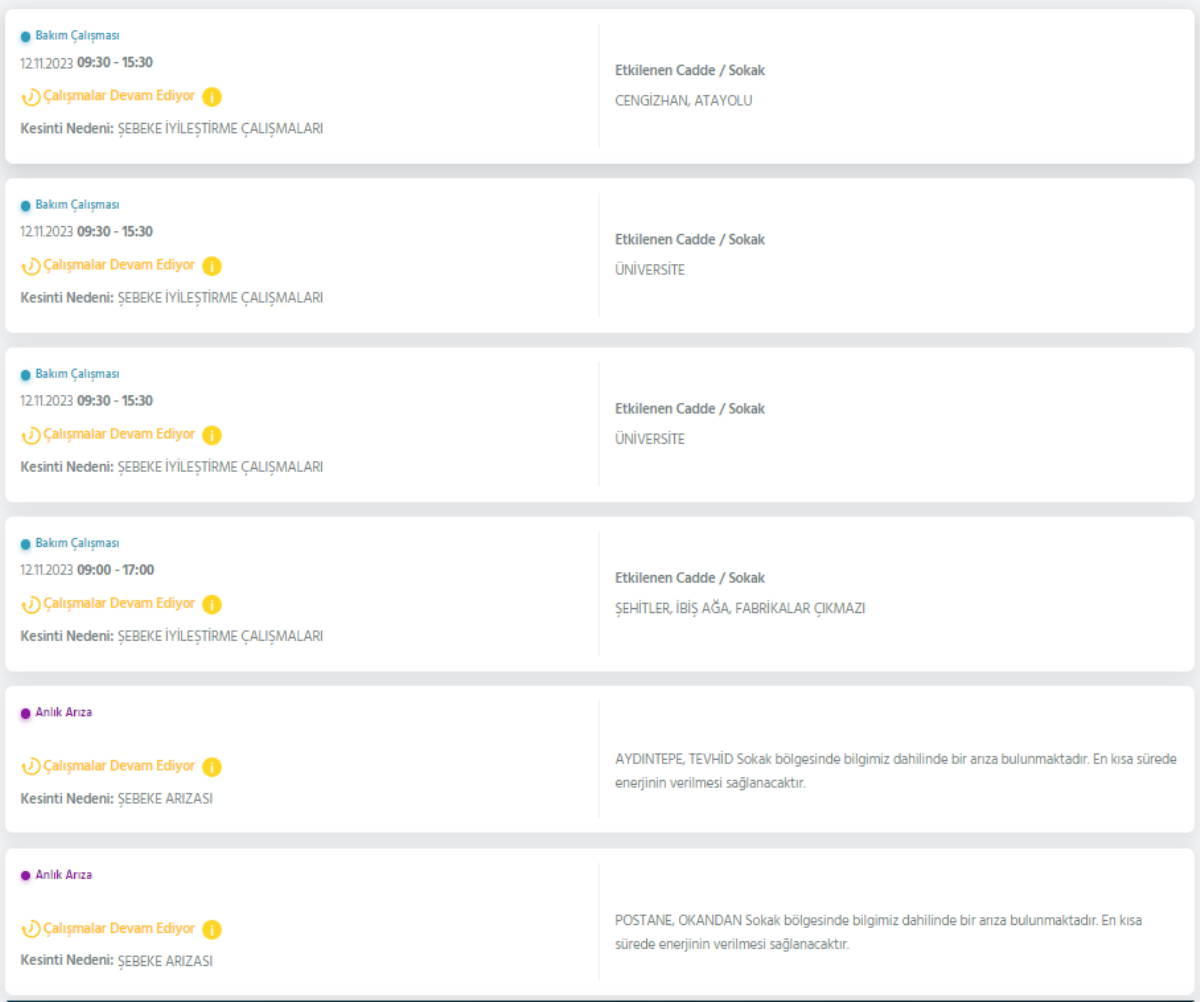Select 'Bakım Çalışması' label on ŞEHİTLER card

coord(77,543)
